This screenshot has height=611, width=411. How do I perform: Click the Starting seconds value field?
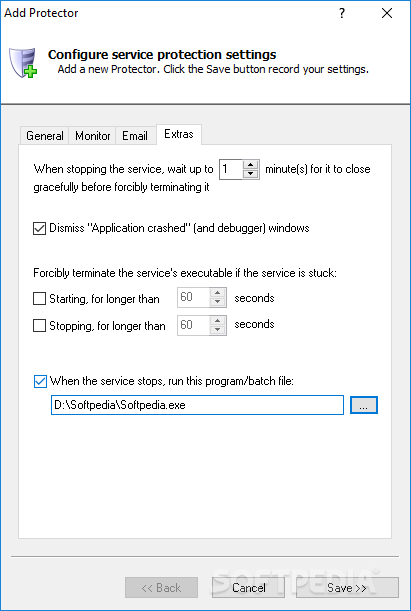click(194, 298)
